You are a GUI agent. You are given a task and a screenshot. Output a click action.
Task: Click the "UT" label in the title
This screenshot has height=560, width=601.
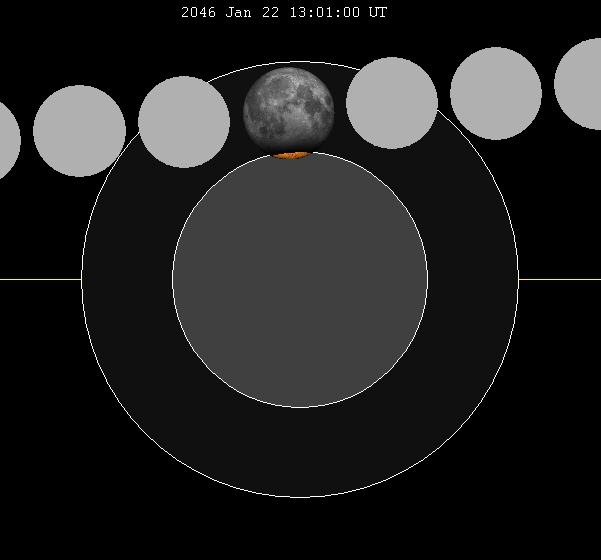(377, 13)
